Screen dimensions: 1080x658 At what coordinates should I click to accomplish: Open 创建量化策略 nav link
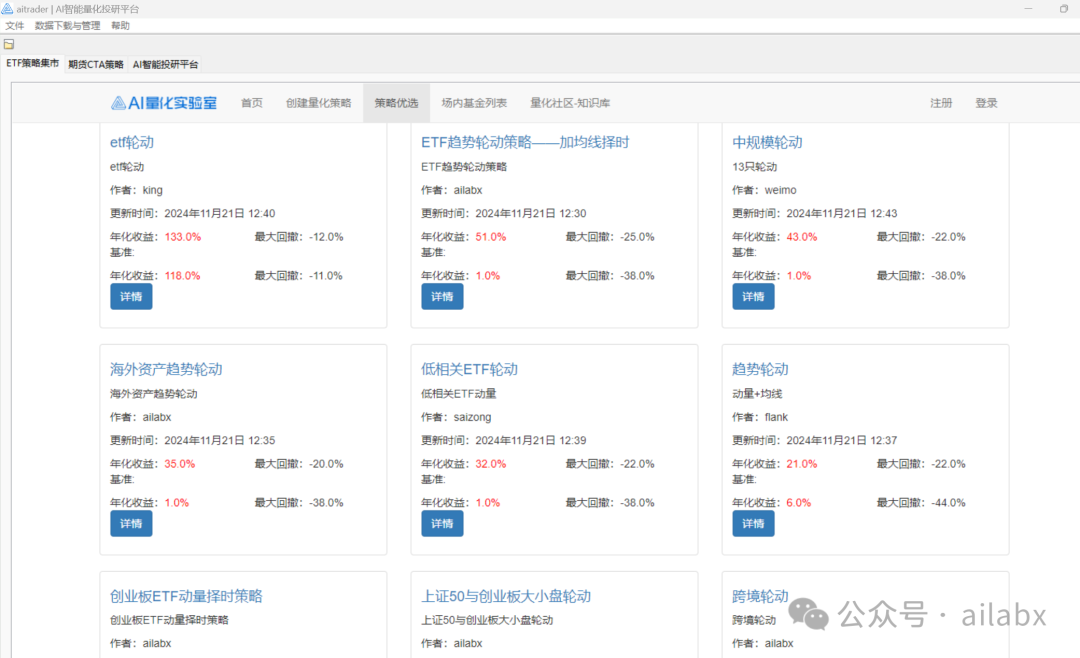[318, 103]
